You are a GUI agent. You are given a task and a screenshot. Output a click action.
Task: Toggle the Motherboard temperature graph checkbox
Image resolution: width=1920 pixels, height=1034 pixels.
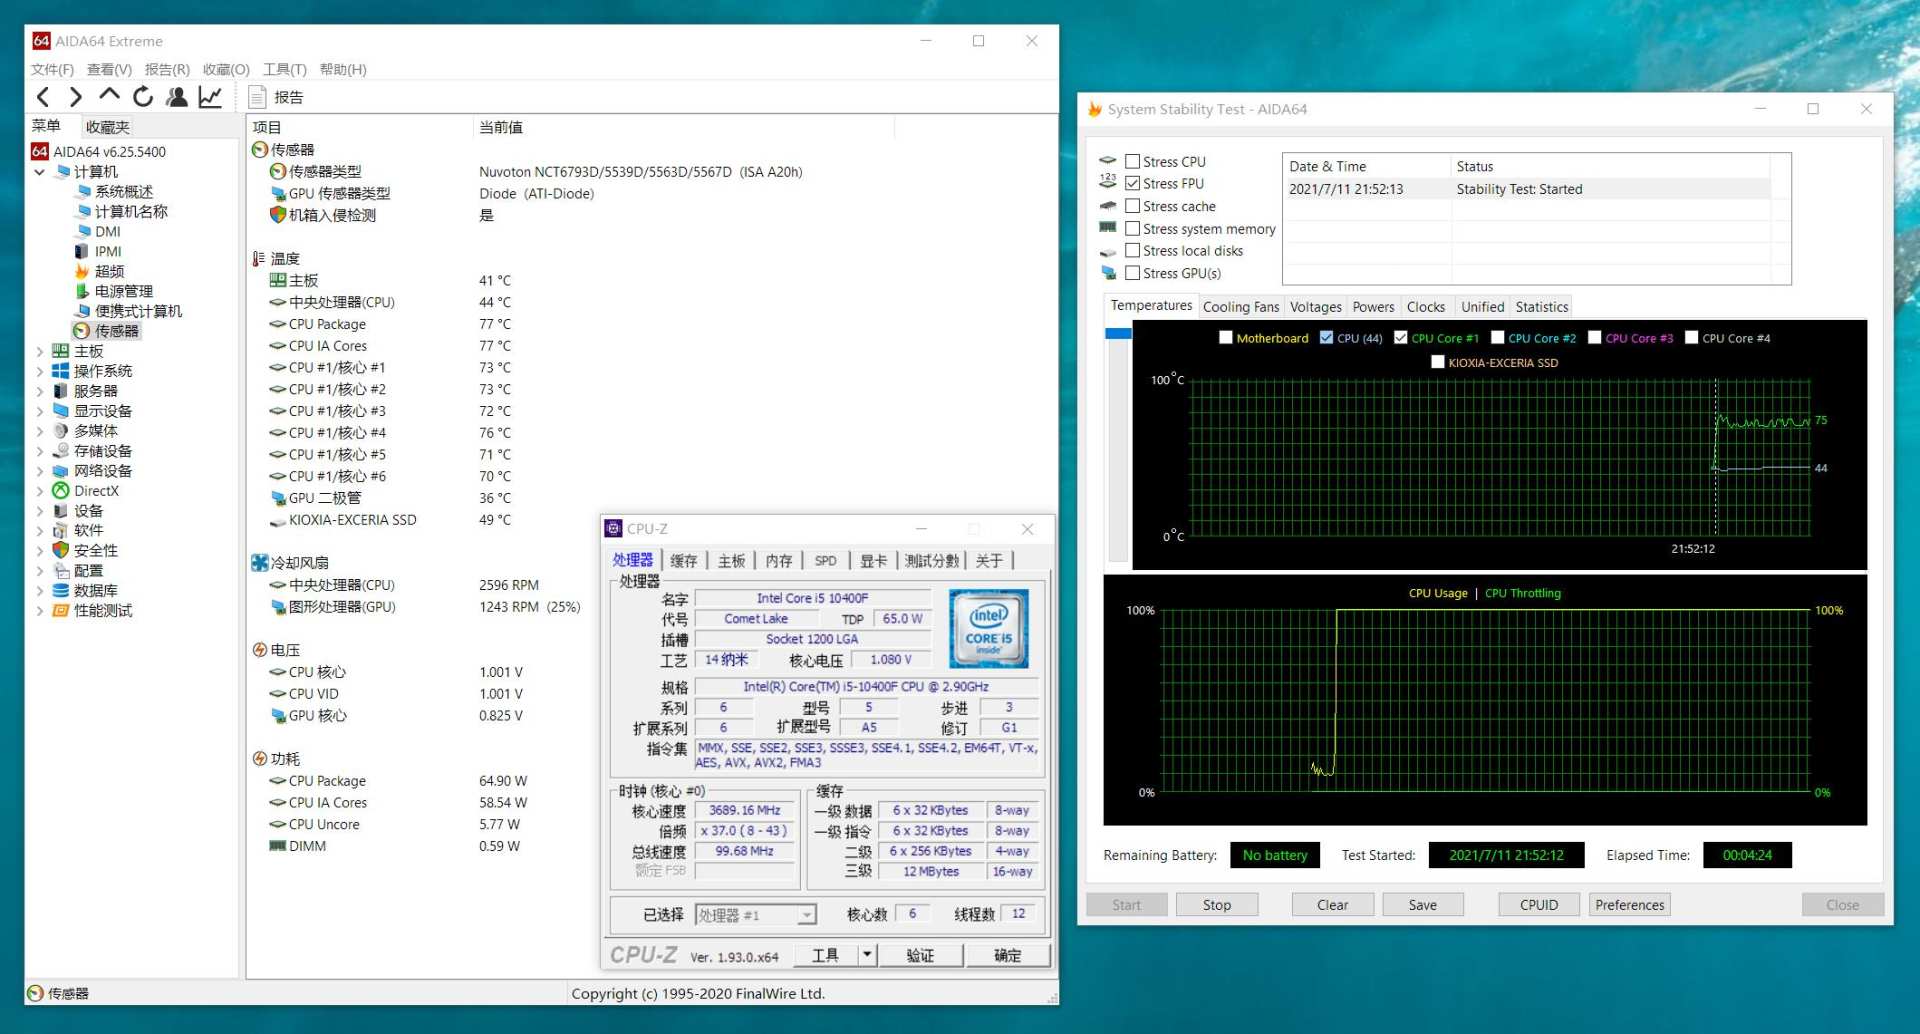click(1225, 338)
